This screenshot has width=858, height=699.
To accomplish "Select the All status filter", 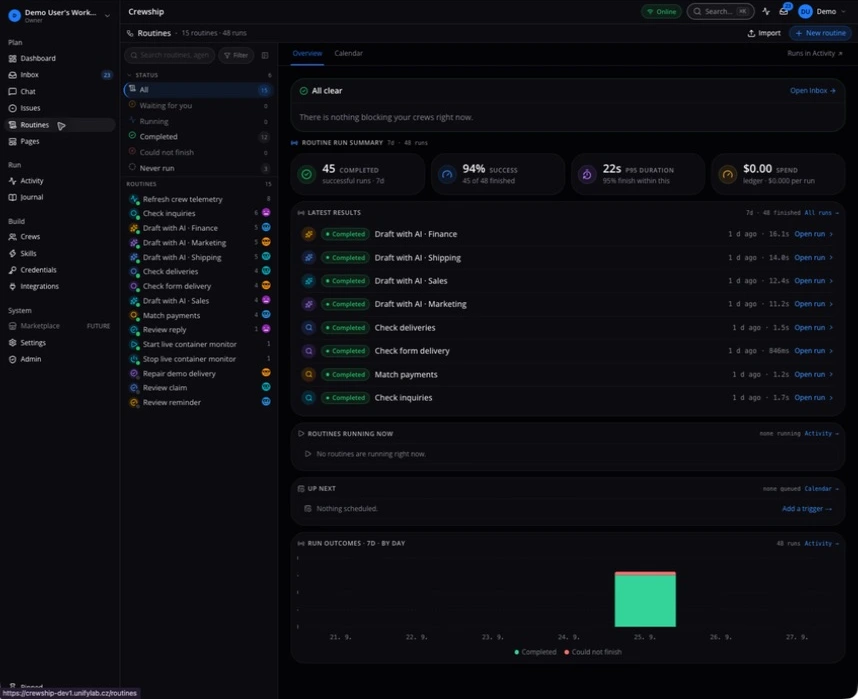I will (199, 90).
